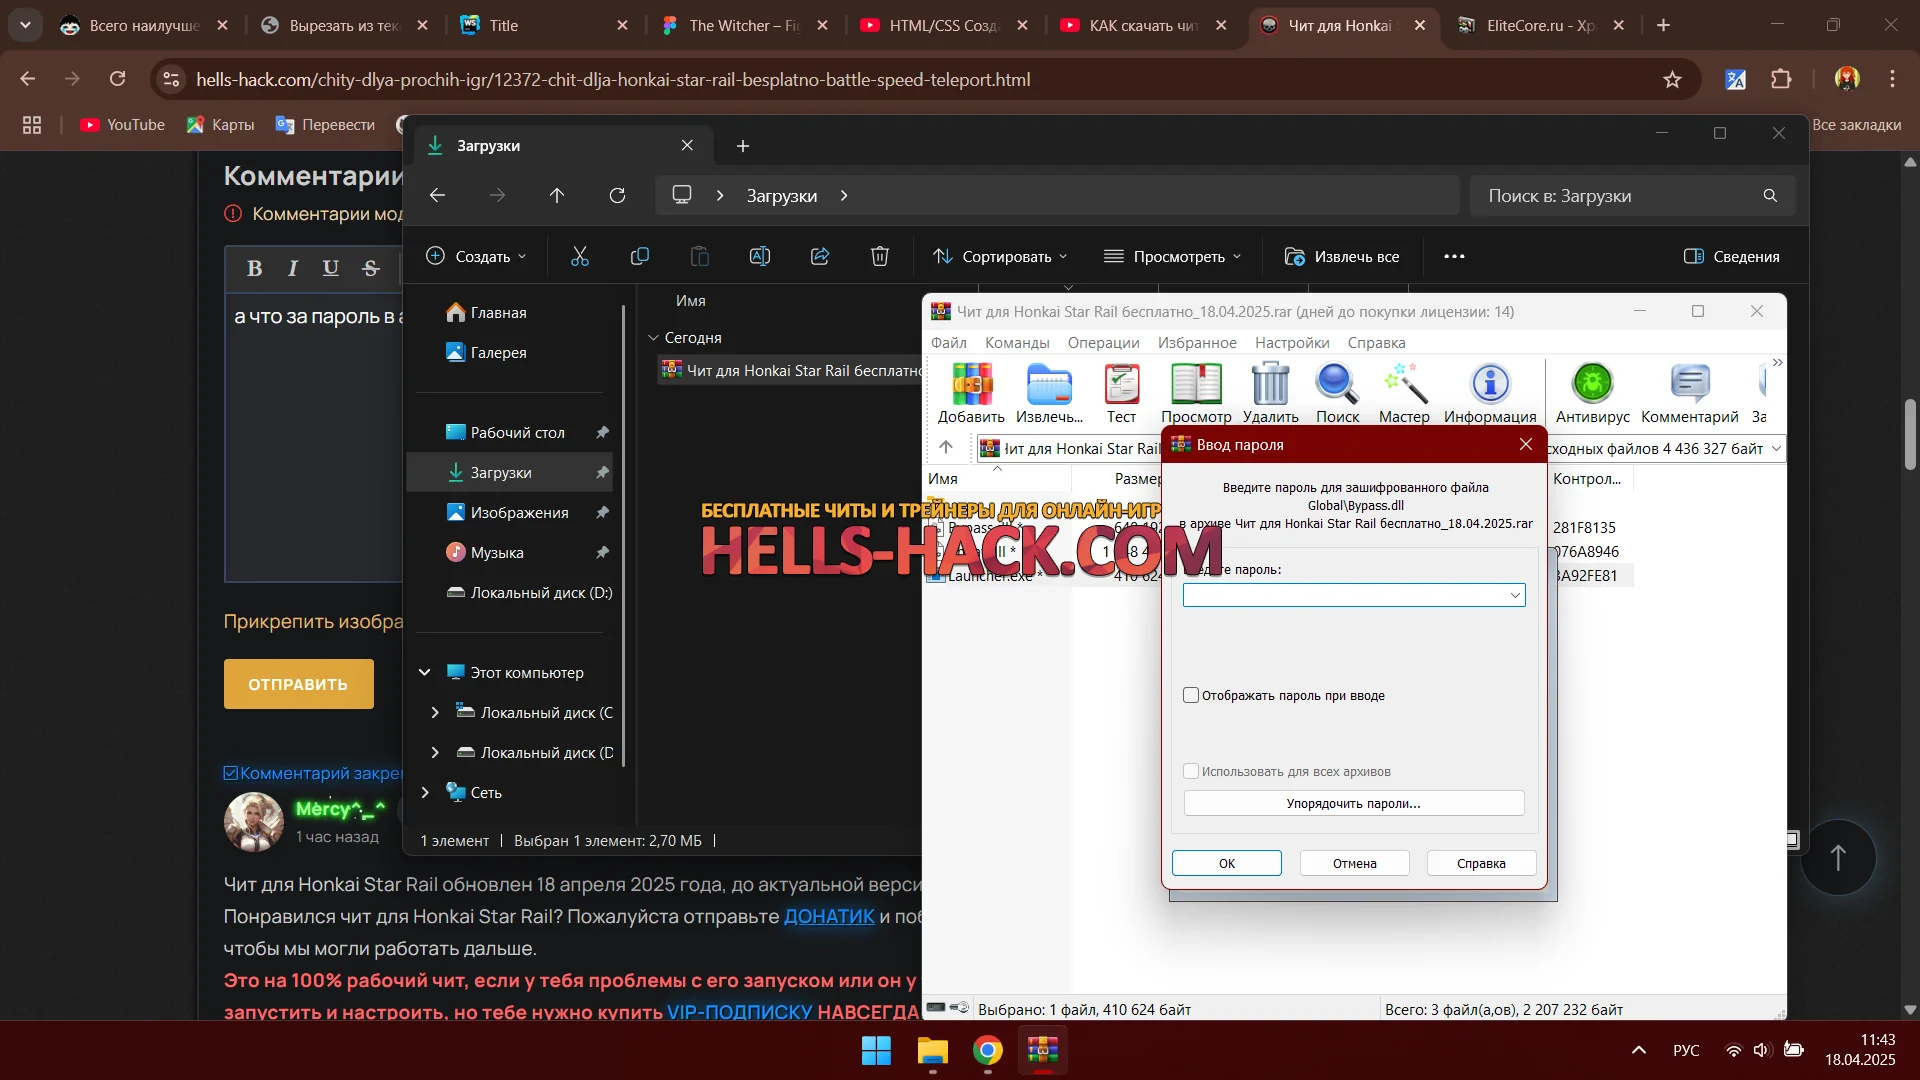Click the WinRAR taskbar icon
This screenshot has width=1920, height=1080.
pos(1043,1051)
